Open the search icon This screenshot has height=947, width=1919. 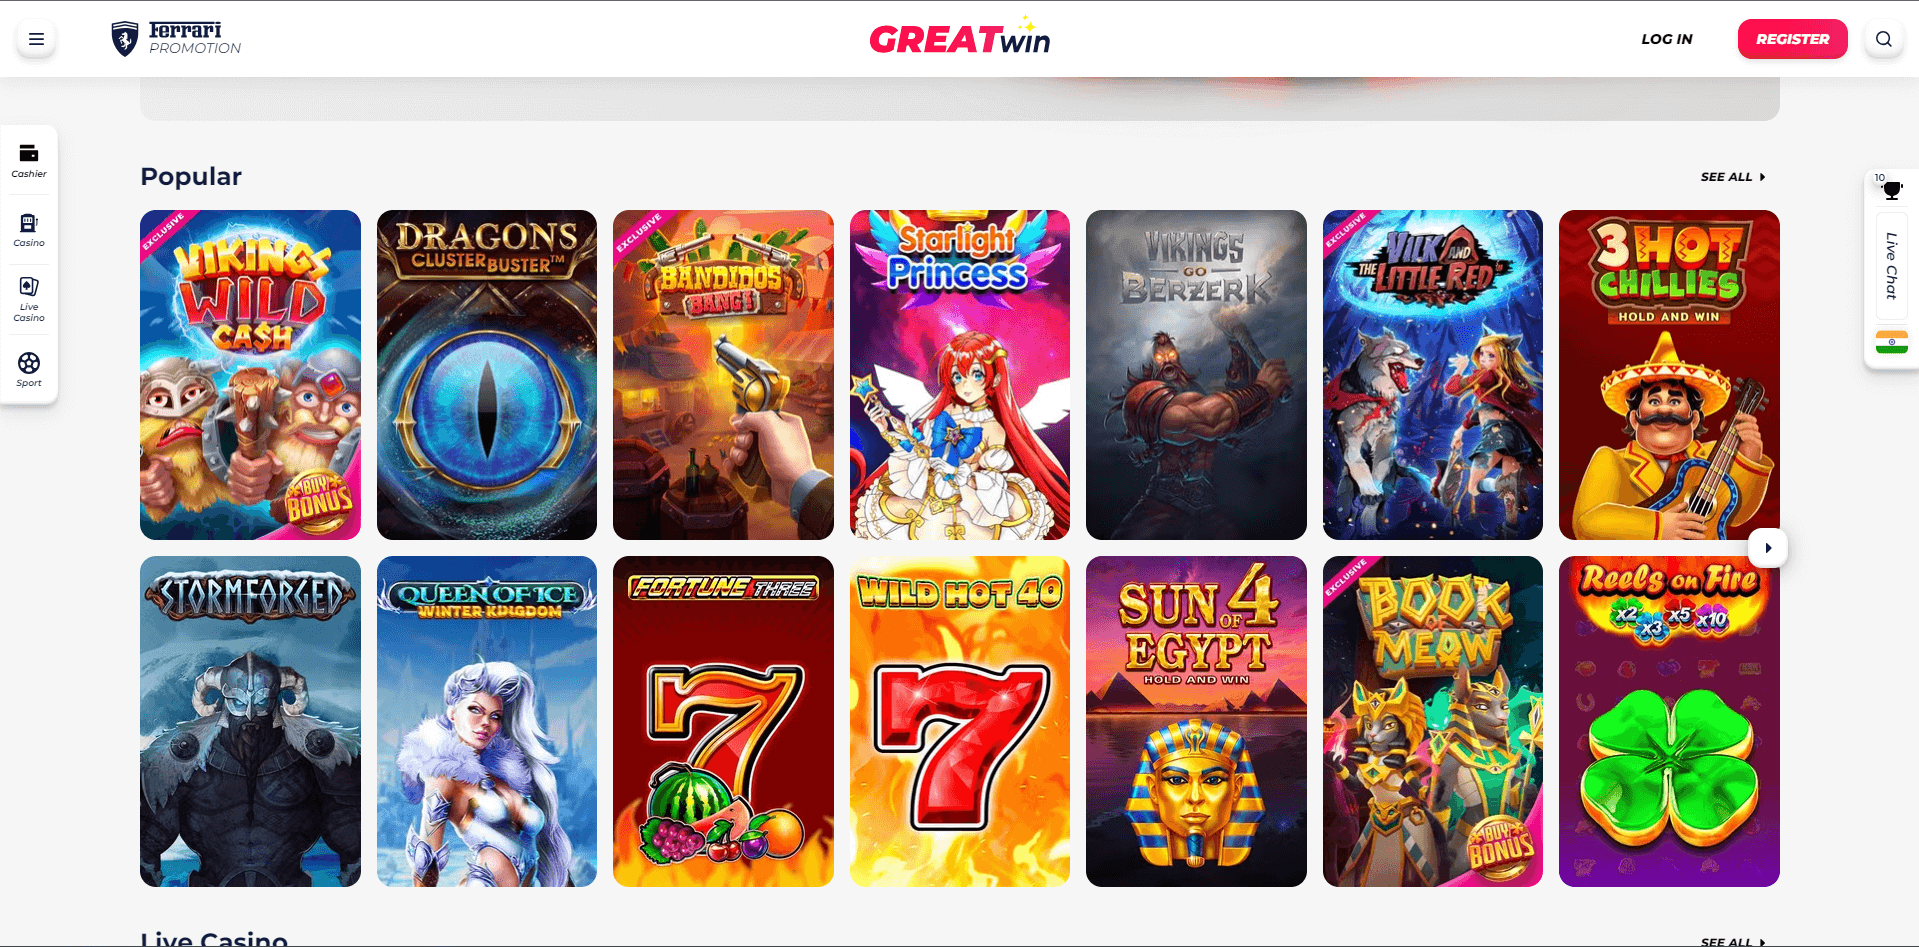coord(1883,39)
